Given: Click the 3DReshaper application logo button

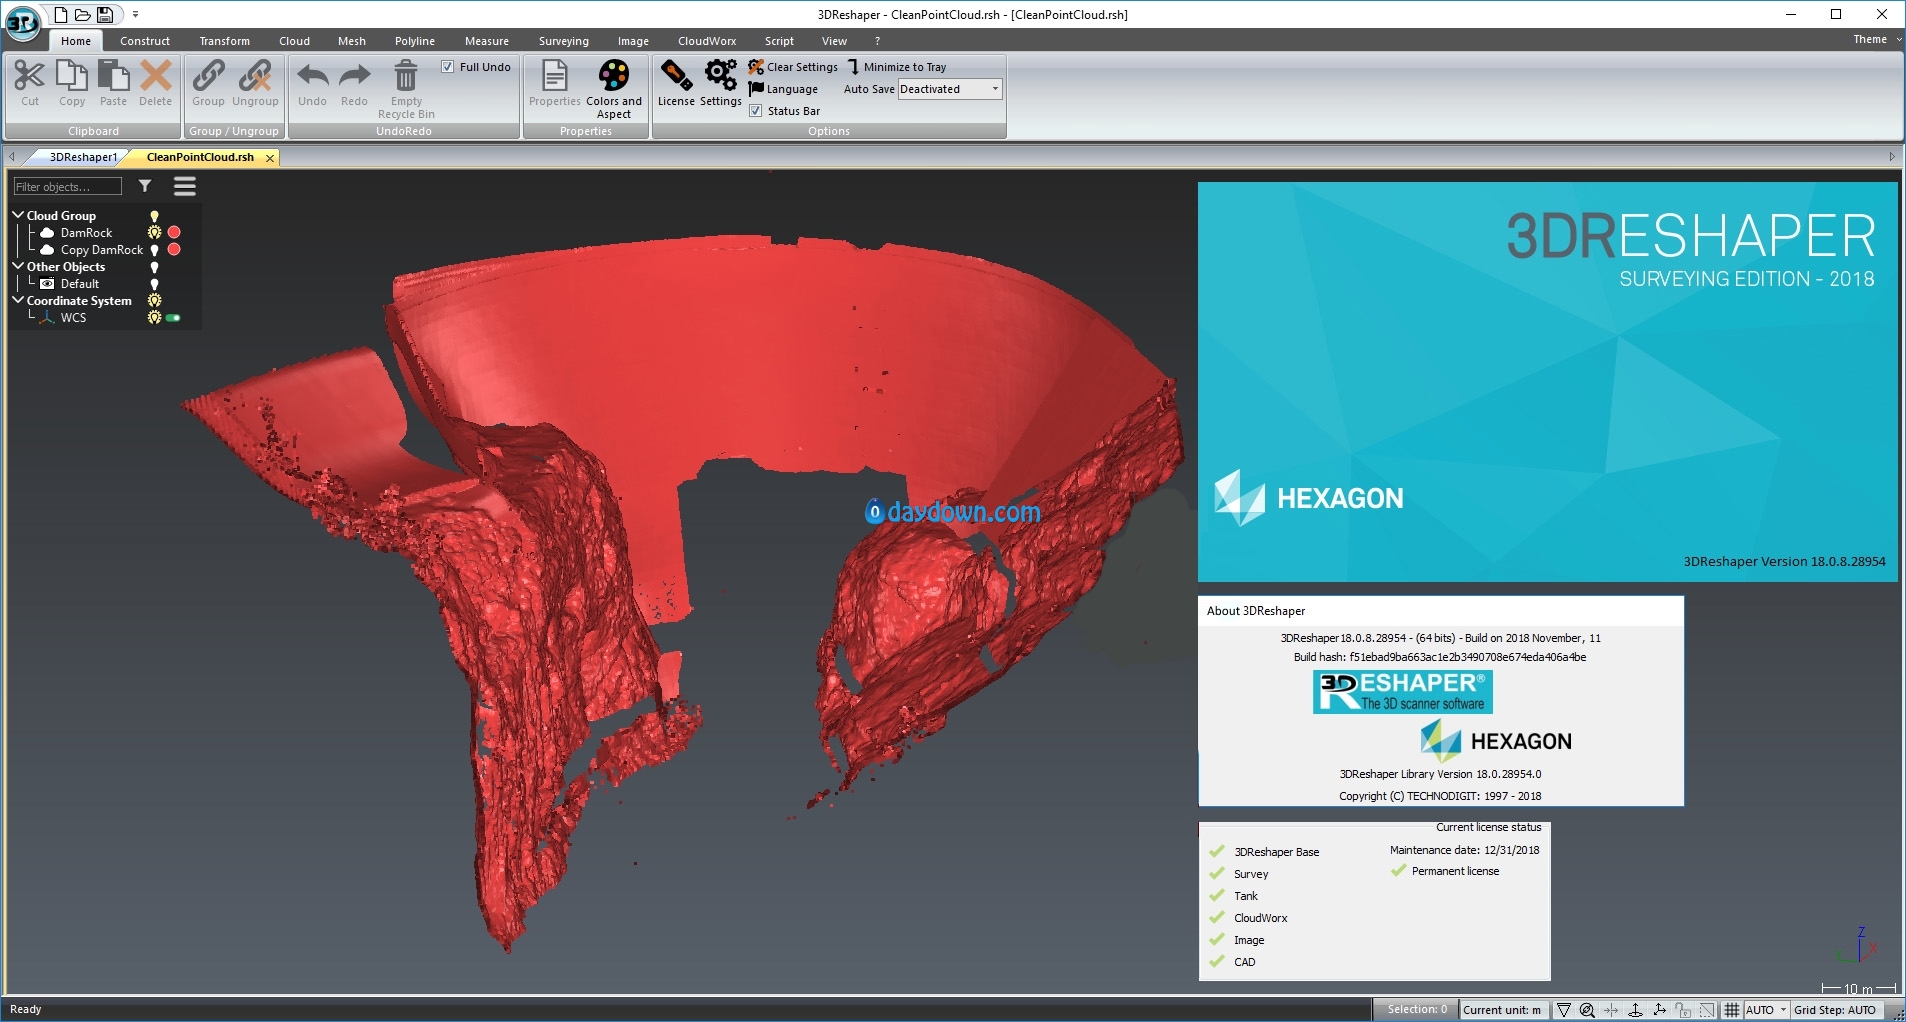Looking at the screenshot, I should 22,22.
